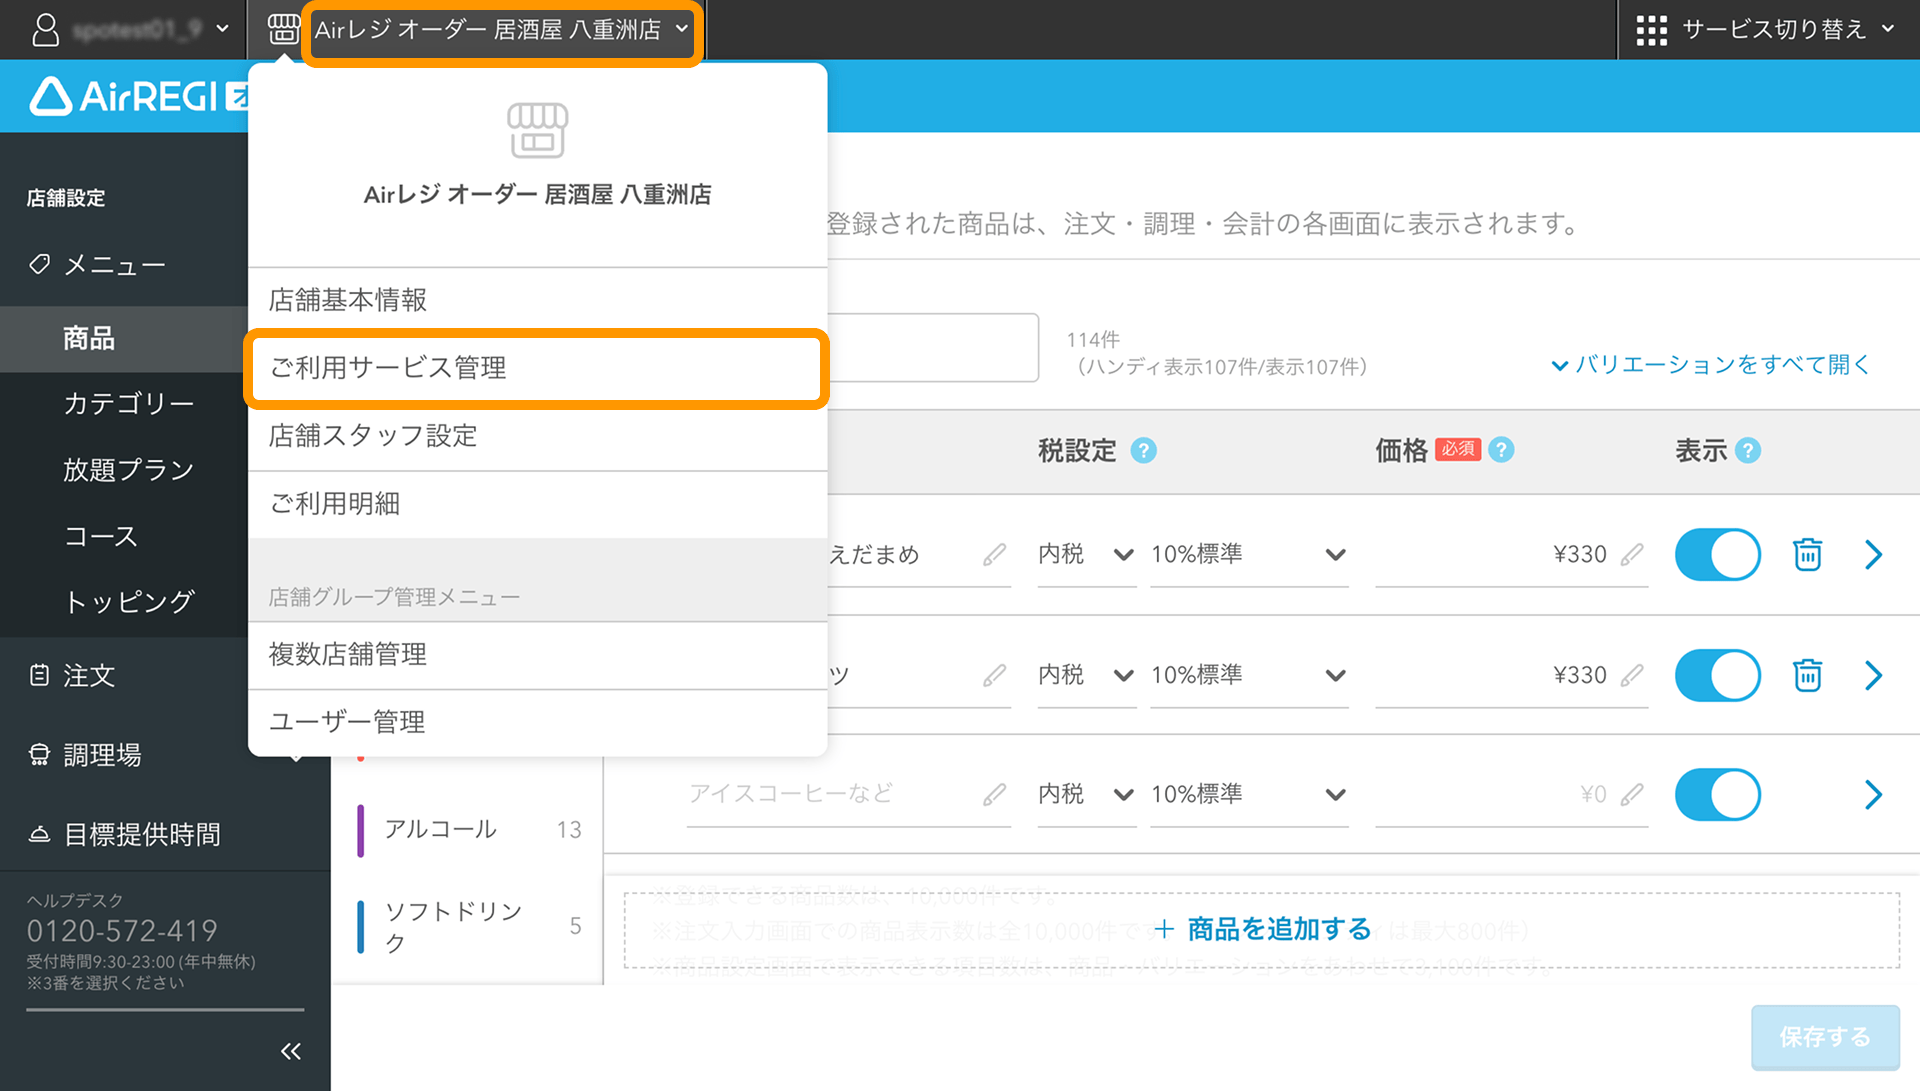Collapse the store name dropdown in top bar
Image resolution: width=1920 pixels, height=1091 pixels.
coord(682,29)
